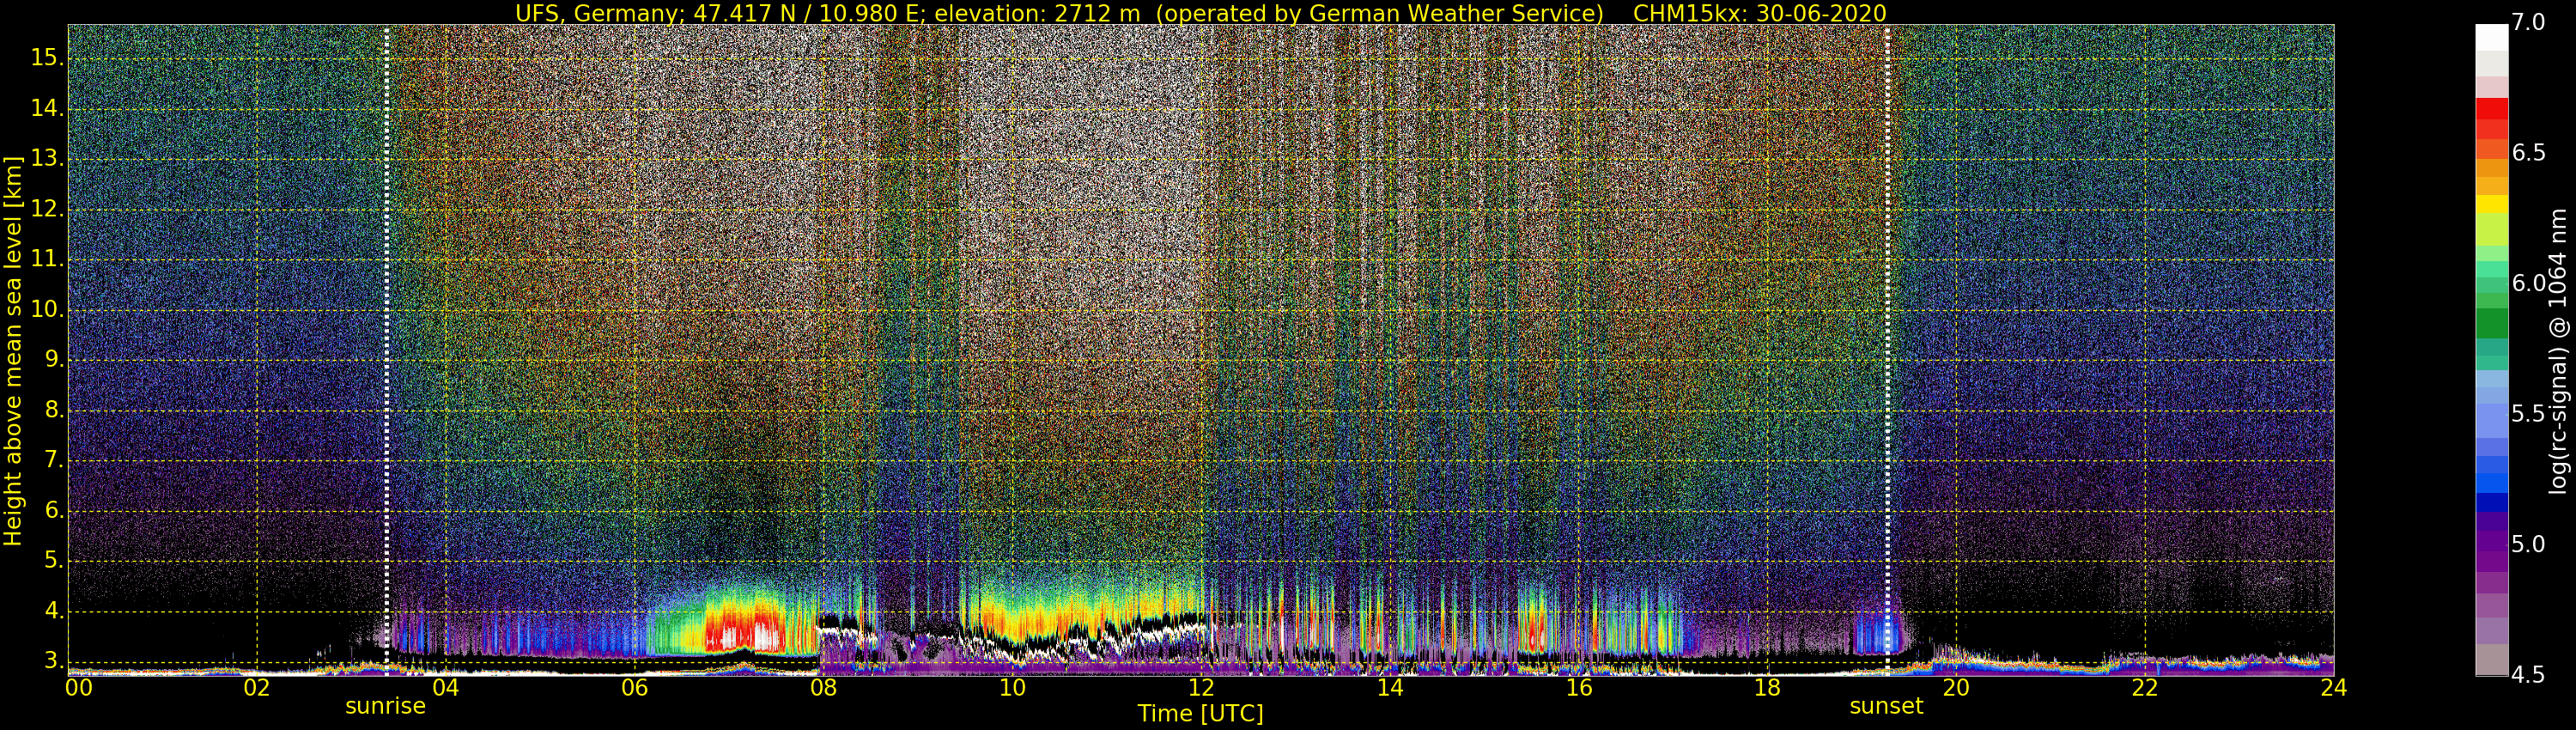Click the 00 hour tick on time axis

78,688
